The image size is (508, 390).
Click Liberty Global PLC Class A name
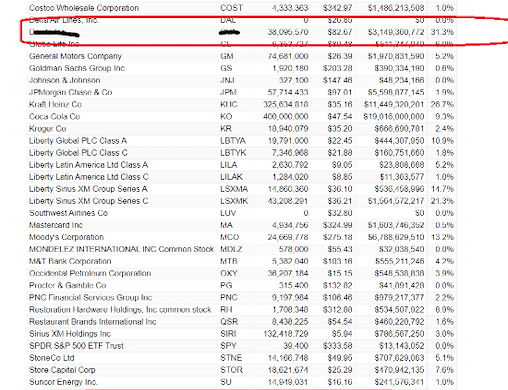coord(78,140)
